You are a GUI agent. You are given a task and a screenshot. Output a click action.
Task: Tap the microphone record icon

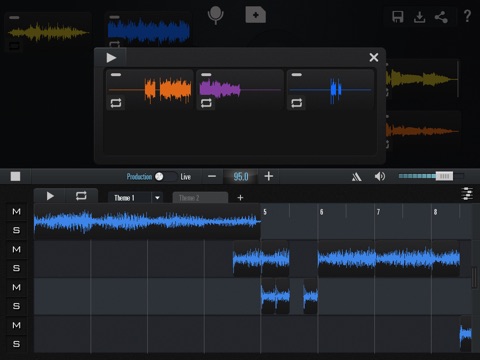point(215,15)
